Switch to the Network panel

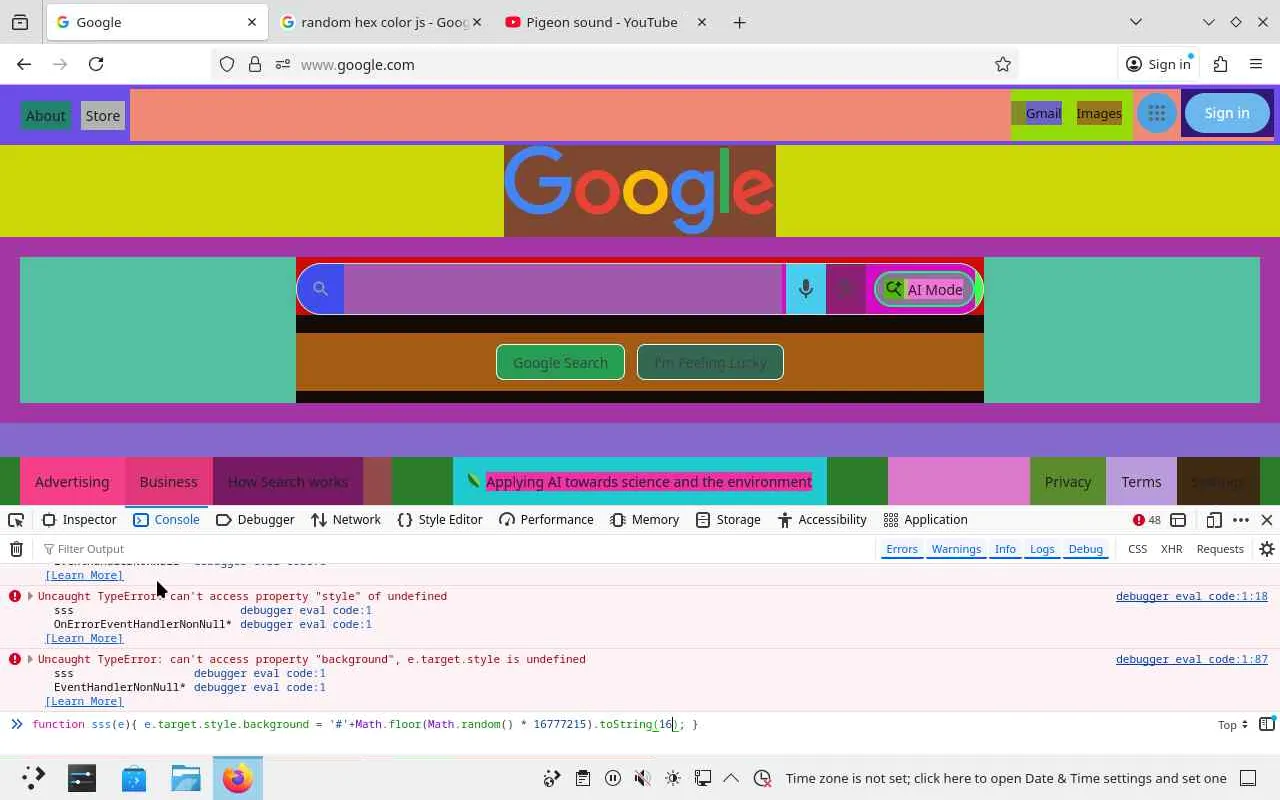346,520
